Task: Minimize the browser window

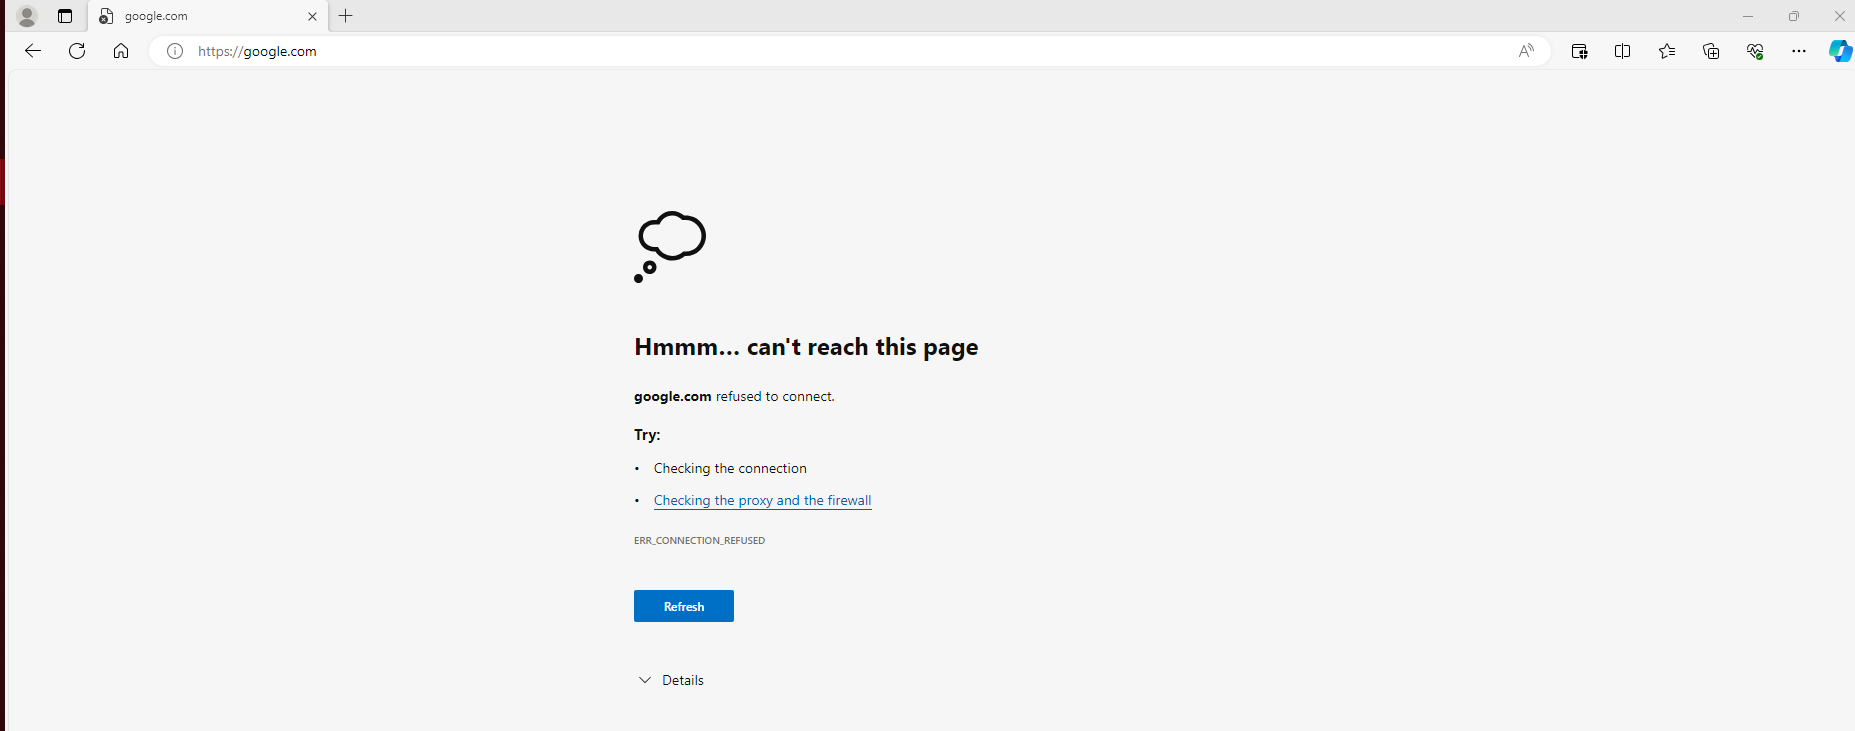Action: click(x=1748, y=16)
